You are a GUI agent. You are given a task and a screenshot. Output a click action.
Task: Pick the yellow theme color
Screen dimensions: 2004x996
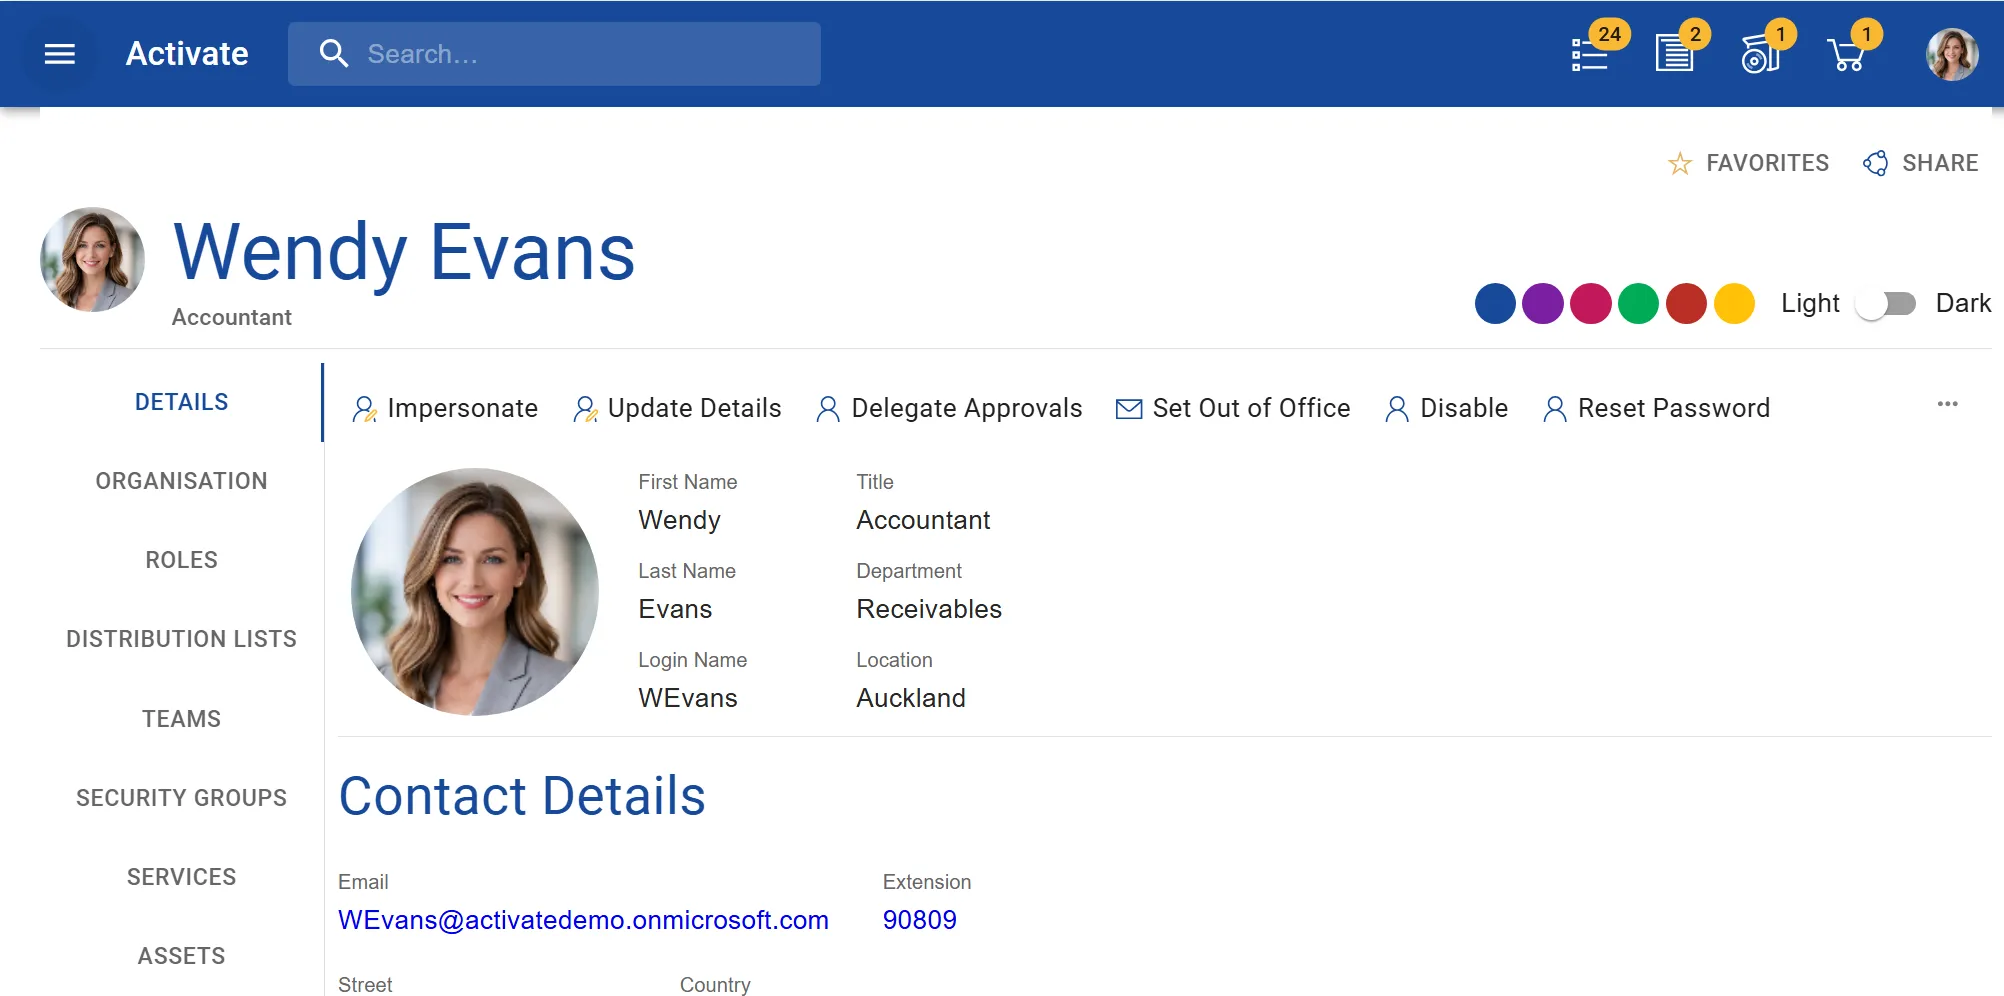tap(1734, 304)
